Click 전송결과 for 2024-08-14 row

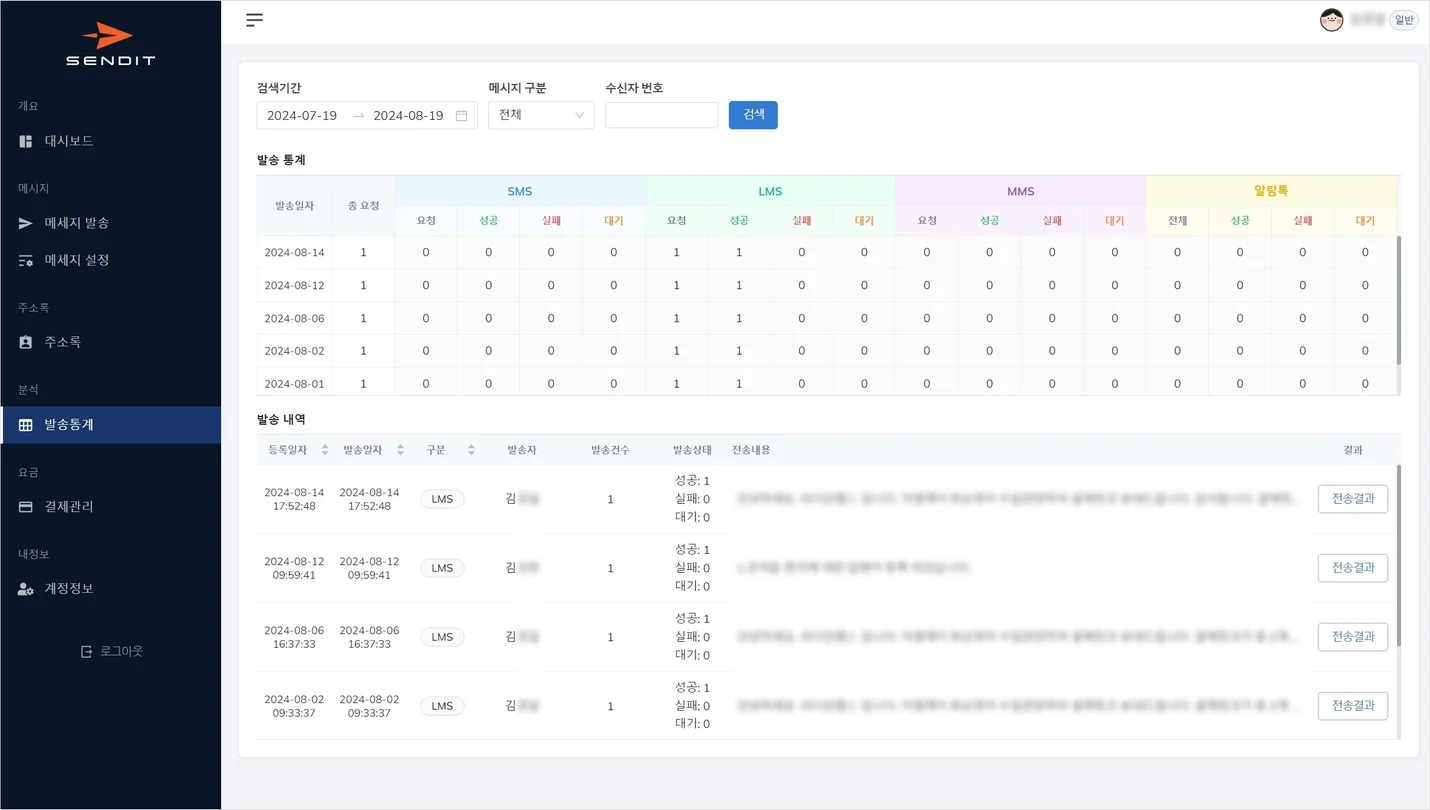pyautogui.click(x=1353, y=498)
